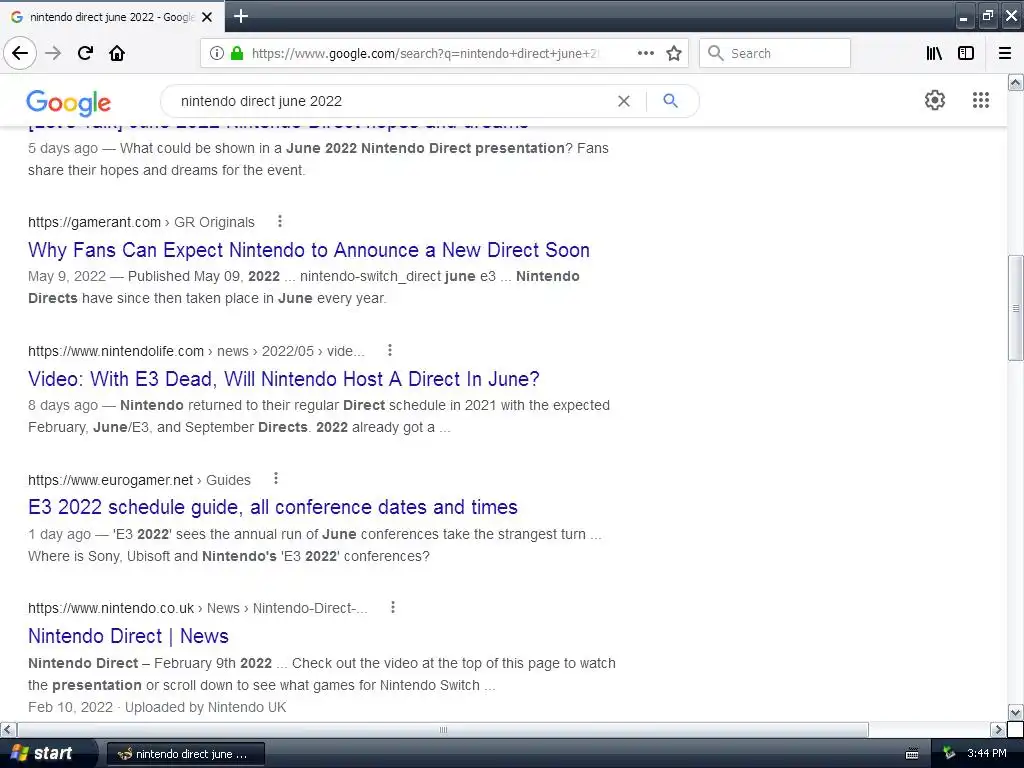Toggle the browser sidebar panel
The image size is (1024, 768).
tap(966, 53)
